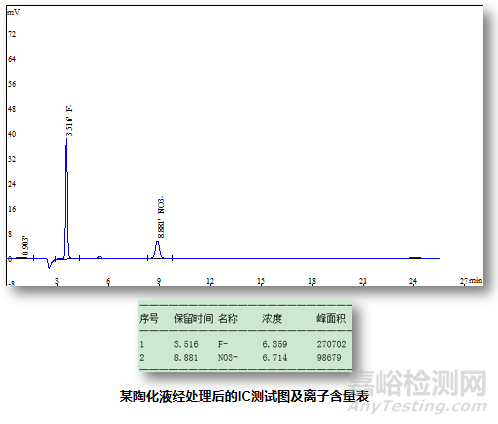Click the NO3- peak label at 8.881
Image resolution: width=498 pixels, height=424 pixels.
(x=161, y=217)
